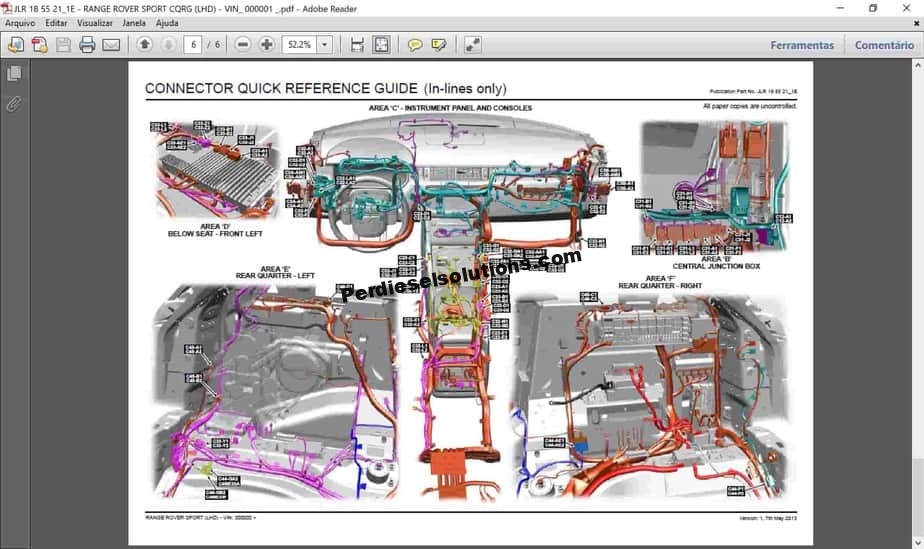Click the label CENTRAL JUNCTION BOX
This screenshot has width=924, height=549.
[x=716, y=266]
